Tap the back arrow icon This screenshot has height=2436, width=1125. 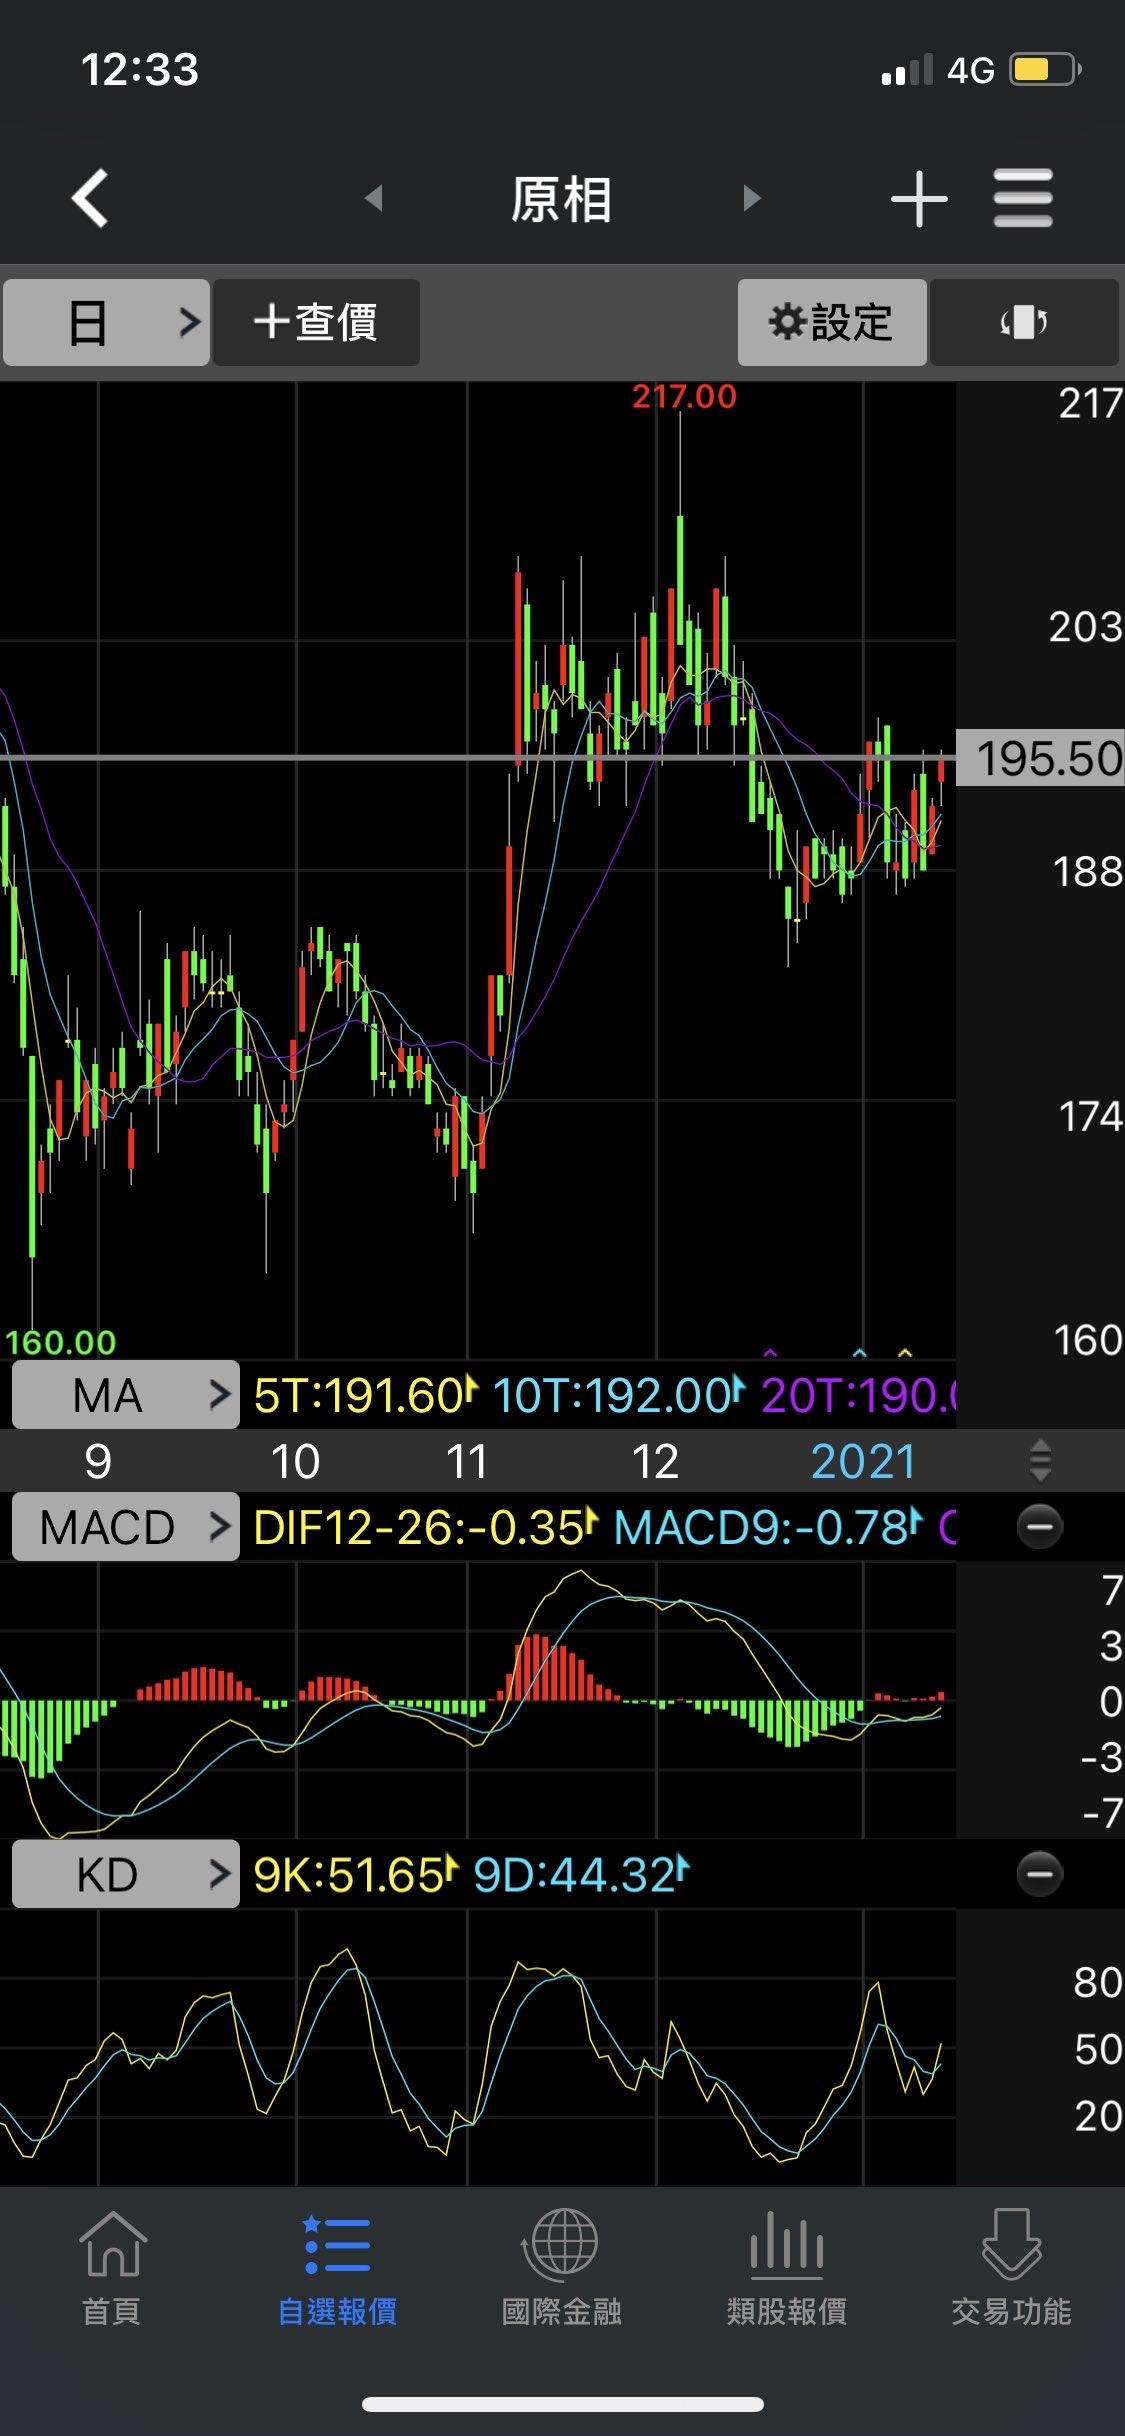coord(90,198)
